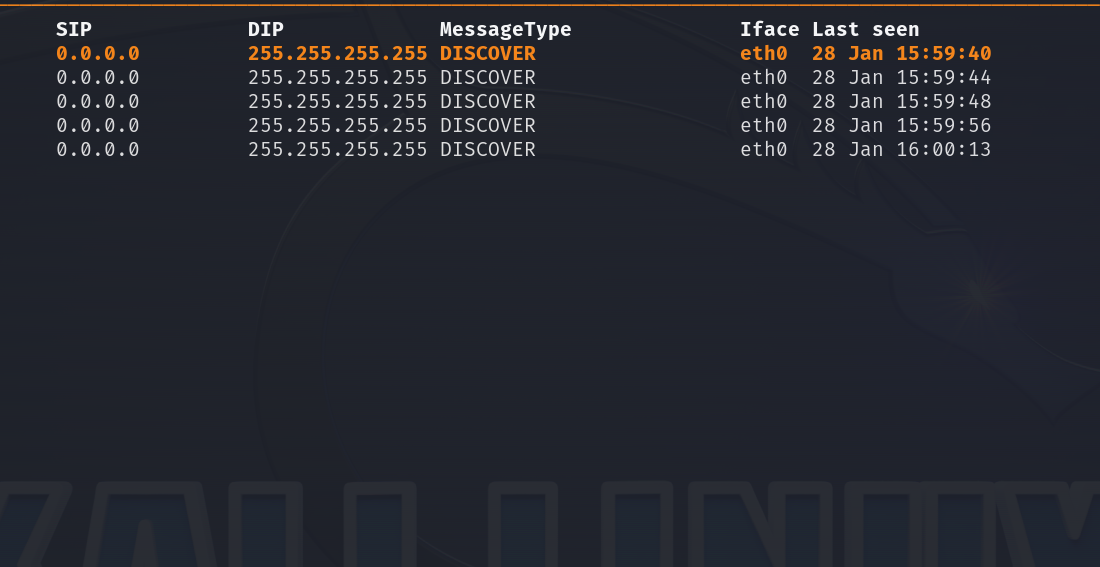Click the orange 255.255.255.255 destination IP
This screenshot has width=1100, height=567.
tap(337, 54)
